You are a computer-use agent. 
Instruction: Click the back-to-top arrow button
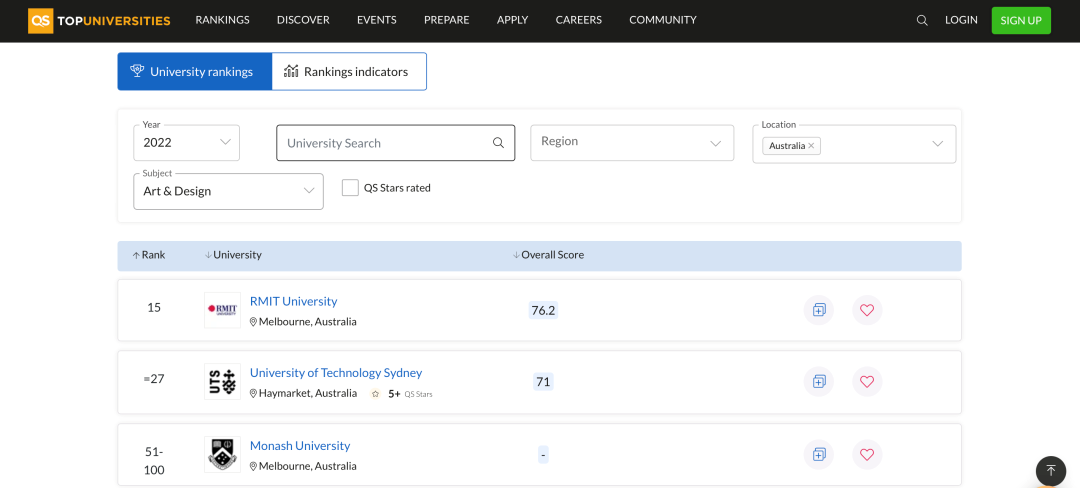(1051, 471)
